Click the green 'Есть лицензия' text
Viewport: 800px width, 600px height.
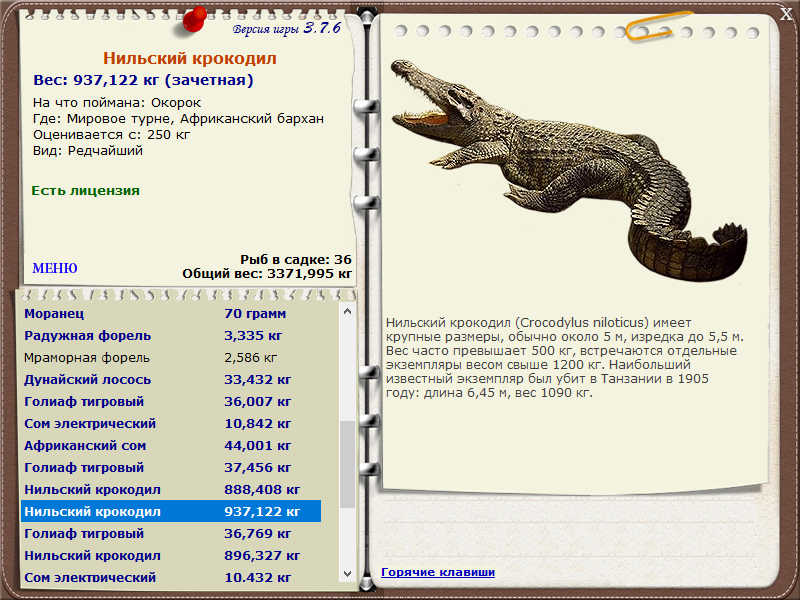pos(85,191)
